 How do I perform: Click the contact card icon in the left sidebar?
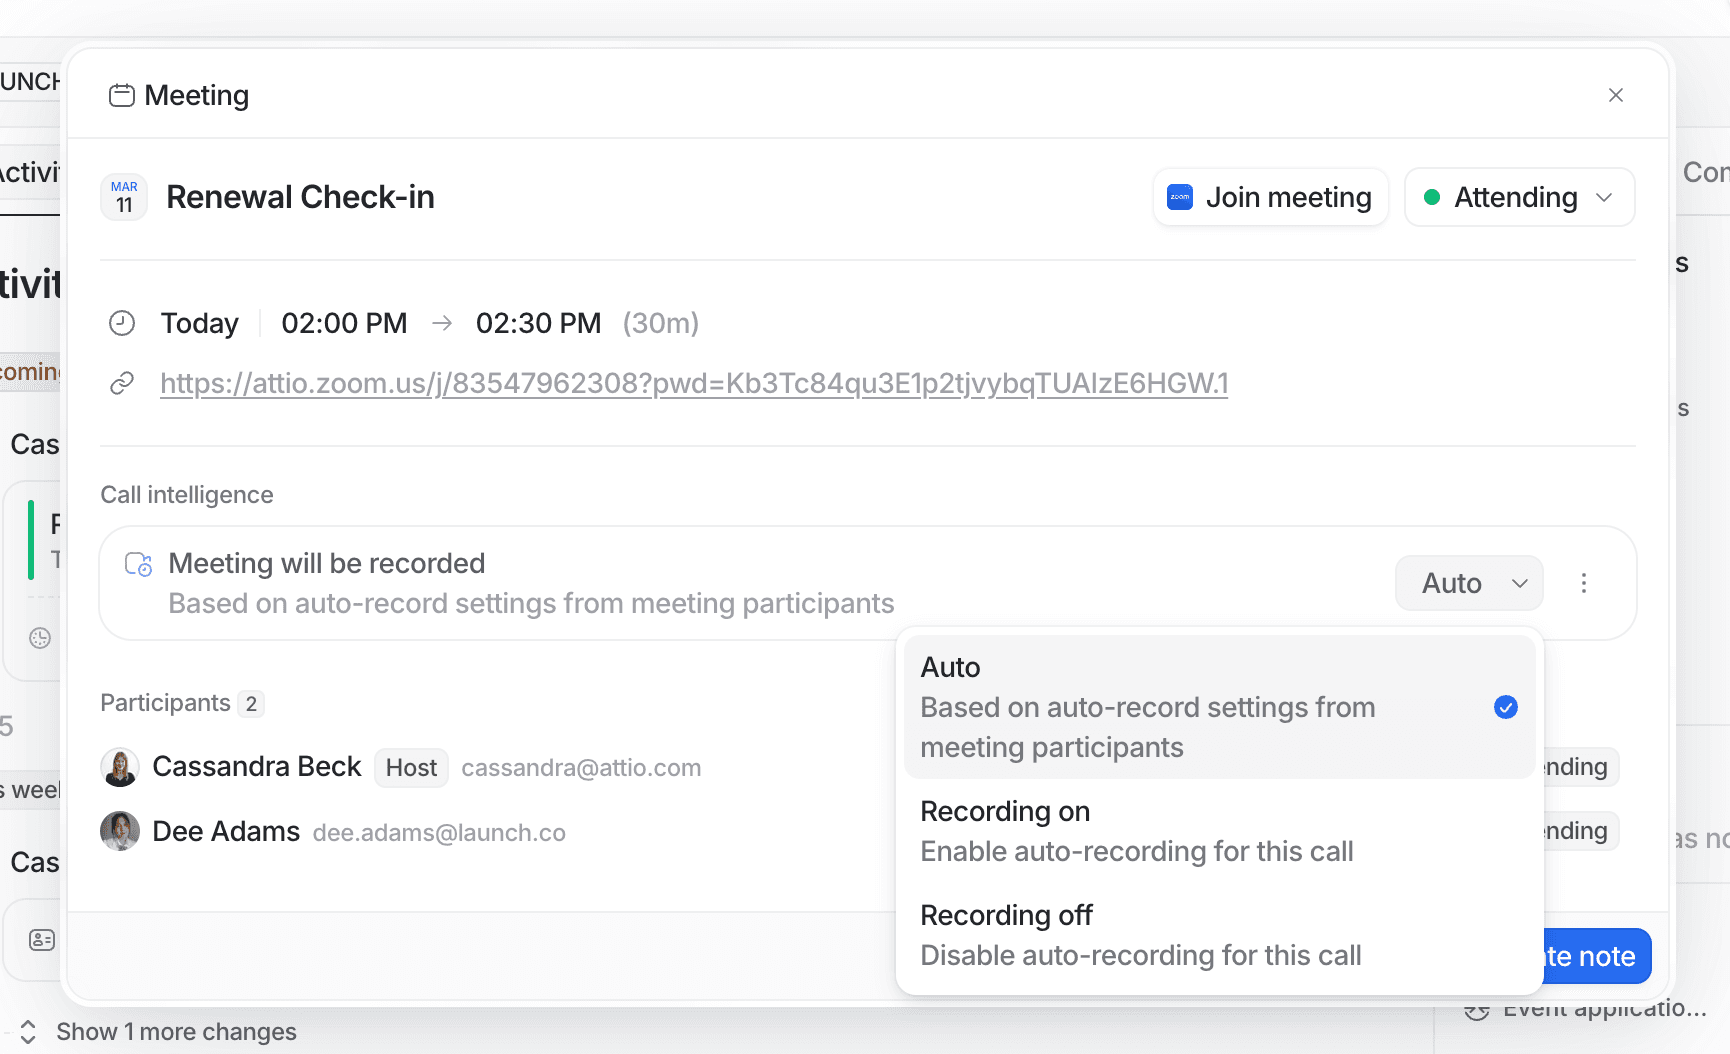tap(41, 939)
